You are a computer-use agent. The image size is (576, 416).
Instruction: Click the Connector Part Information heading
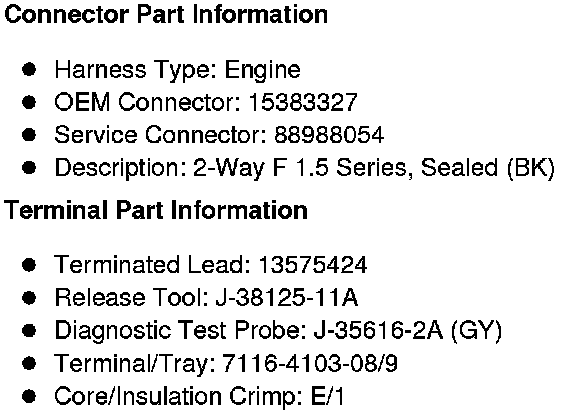pyautogui.click(x=166, y=15)
